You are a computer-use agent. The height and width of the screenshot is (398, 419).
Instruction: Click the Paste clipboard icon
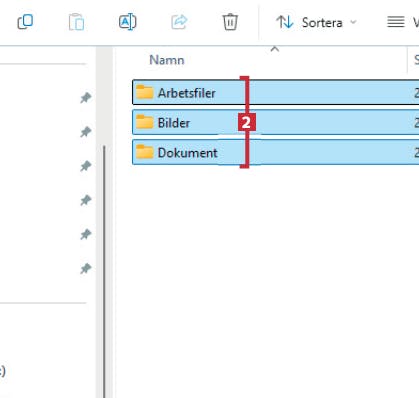pyautogui.click(x=76, y=22)
